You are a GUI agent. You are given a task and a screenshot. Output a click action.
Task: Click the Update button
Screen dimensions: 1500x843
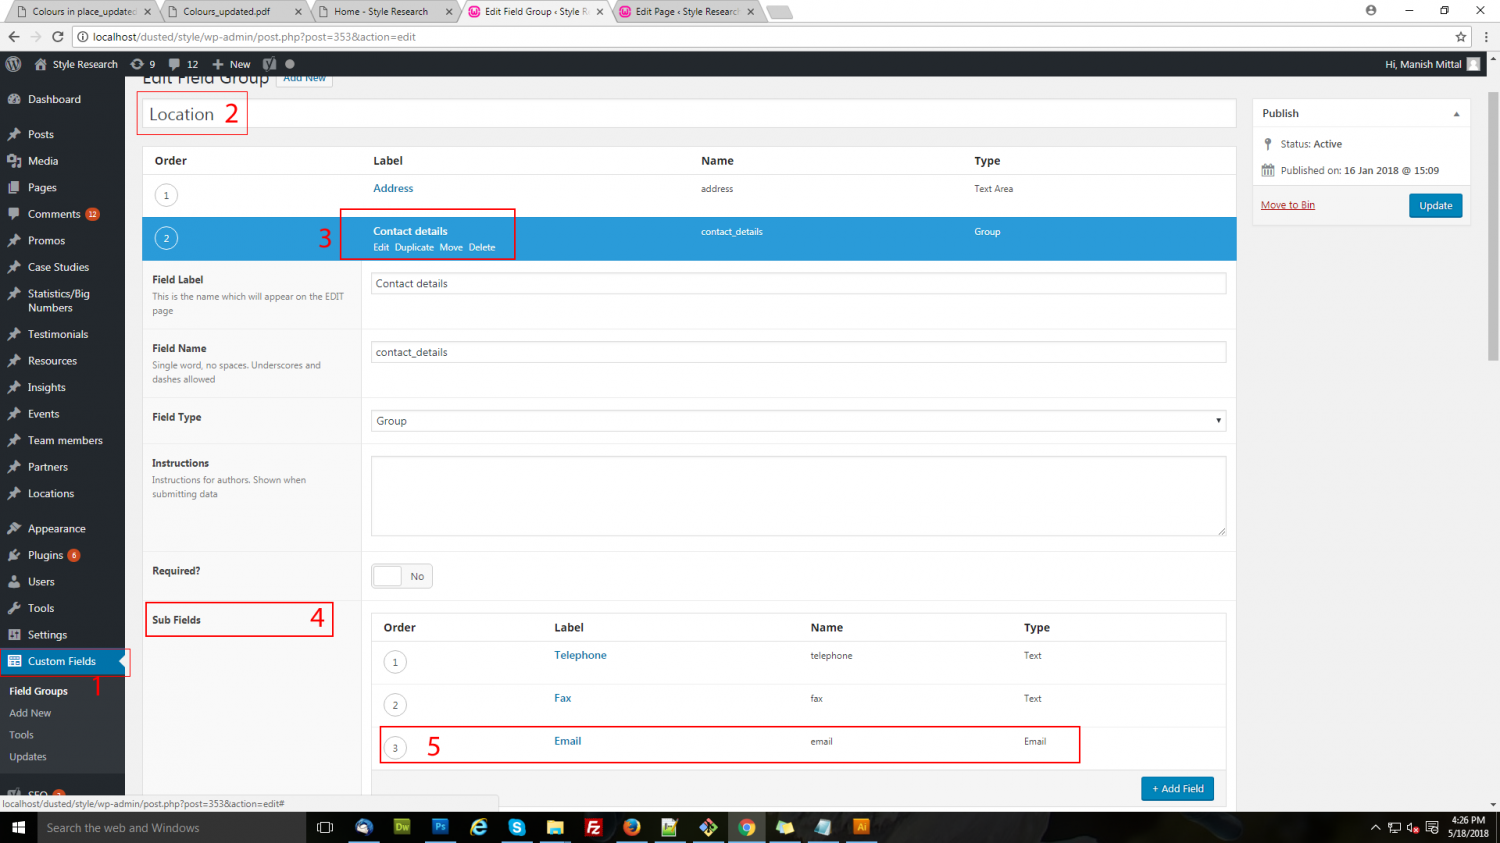[1435, 206]
